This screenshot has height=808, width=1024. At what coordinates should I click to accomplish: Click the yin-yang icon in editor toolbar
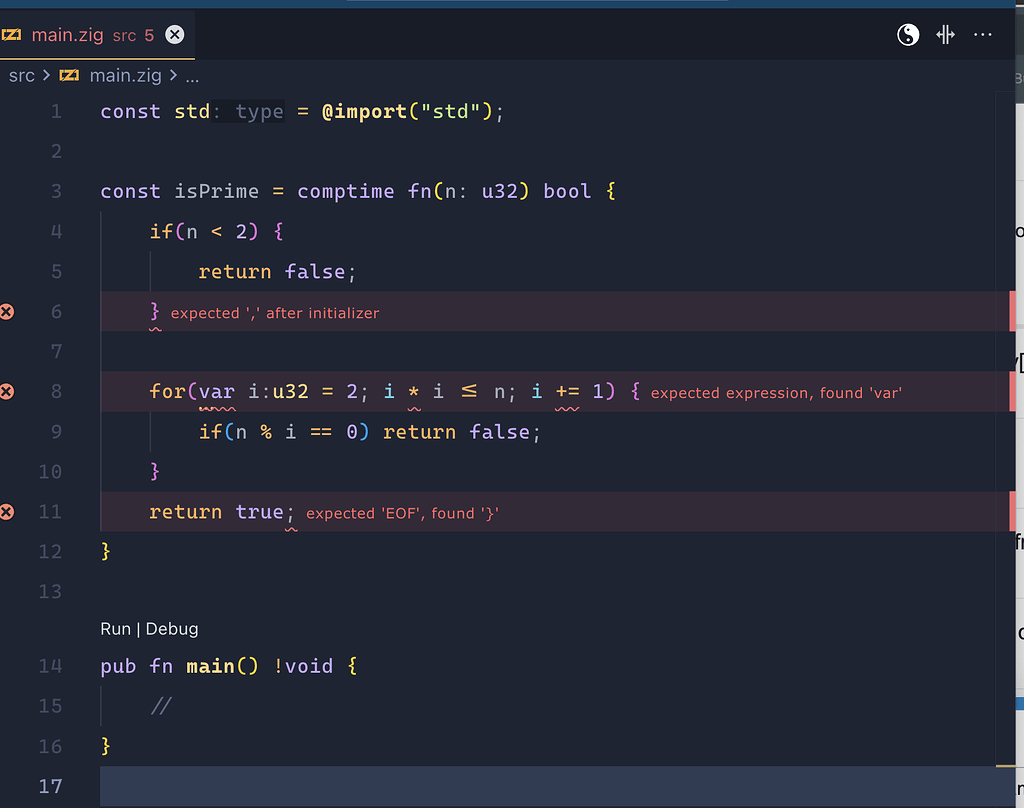click(907, 35)
